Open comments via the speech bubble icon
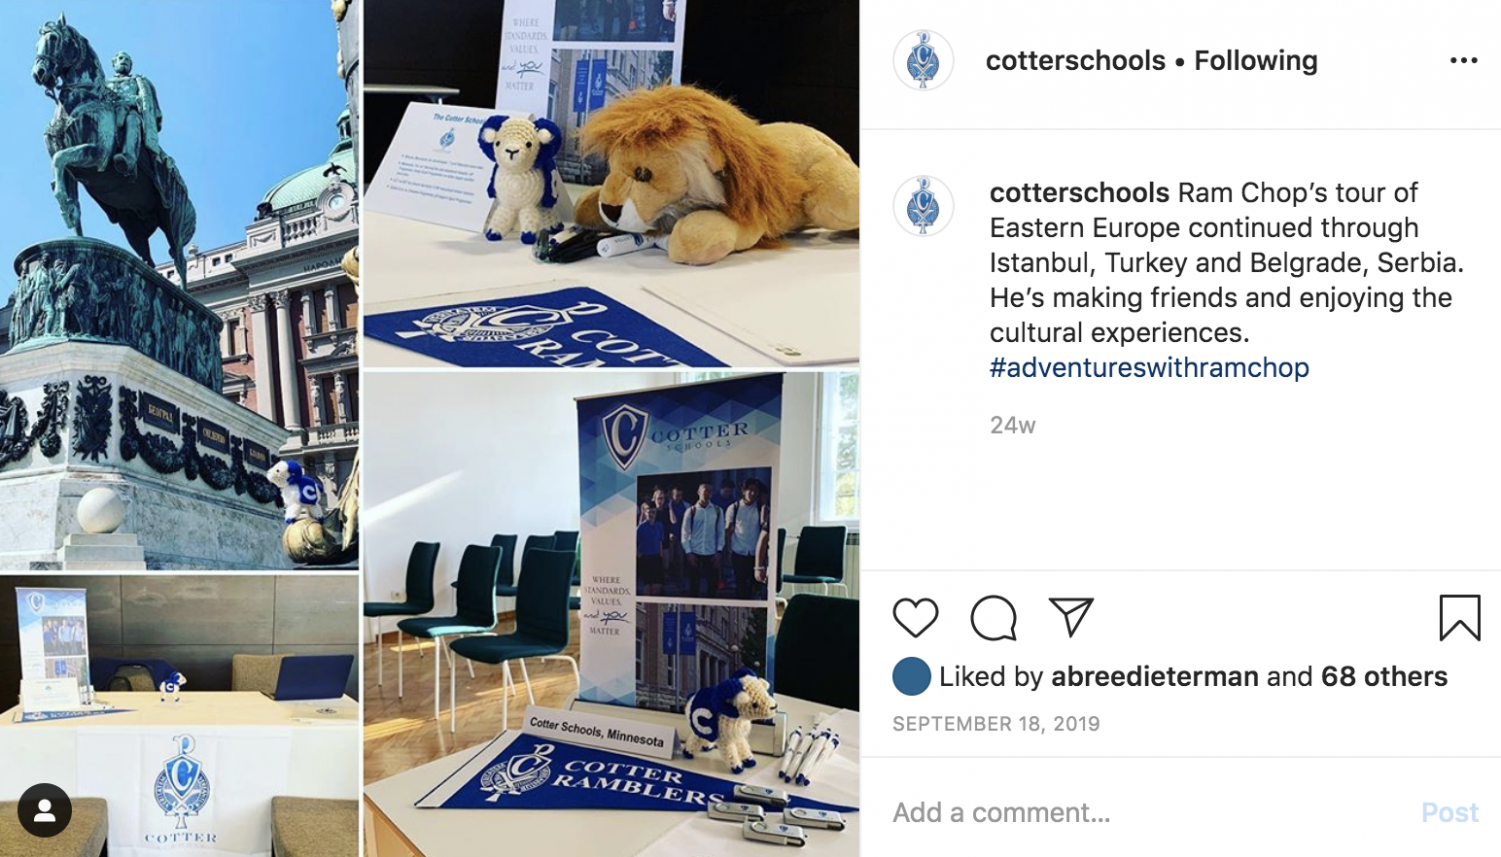1501x857 pixels. click(993, 618)
